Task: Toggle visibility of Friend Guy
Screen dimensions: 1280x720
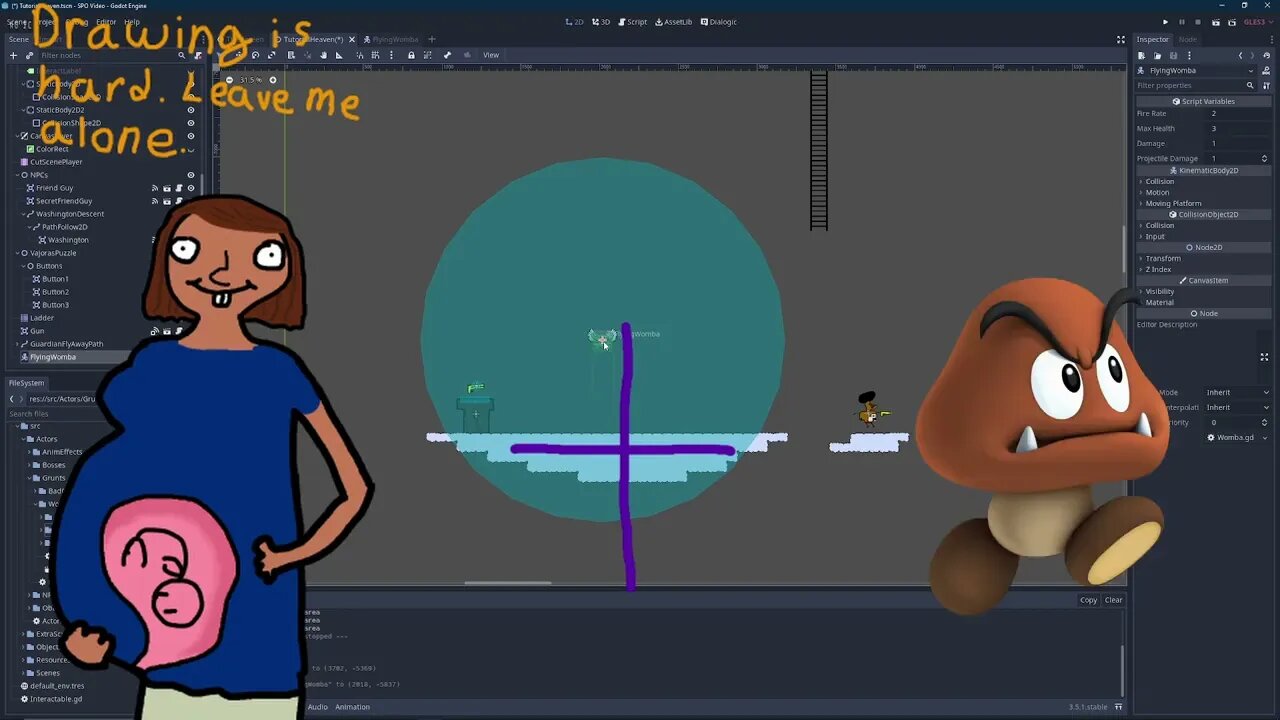Action: tap(191, 188)
